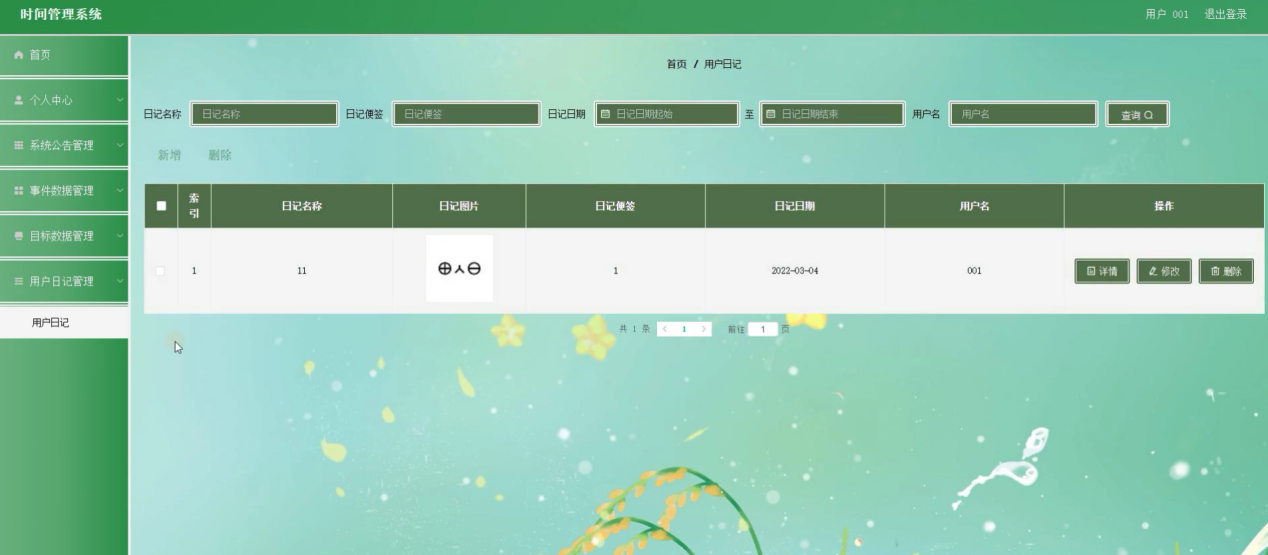Image resolution: width=1268 pixels, height=555 pixels.
Task: Click the 退出登录 link
Action: click(x=1225, y=14)
